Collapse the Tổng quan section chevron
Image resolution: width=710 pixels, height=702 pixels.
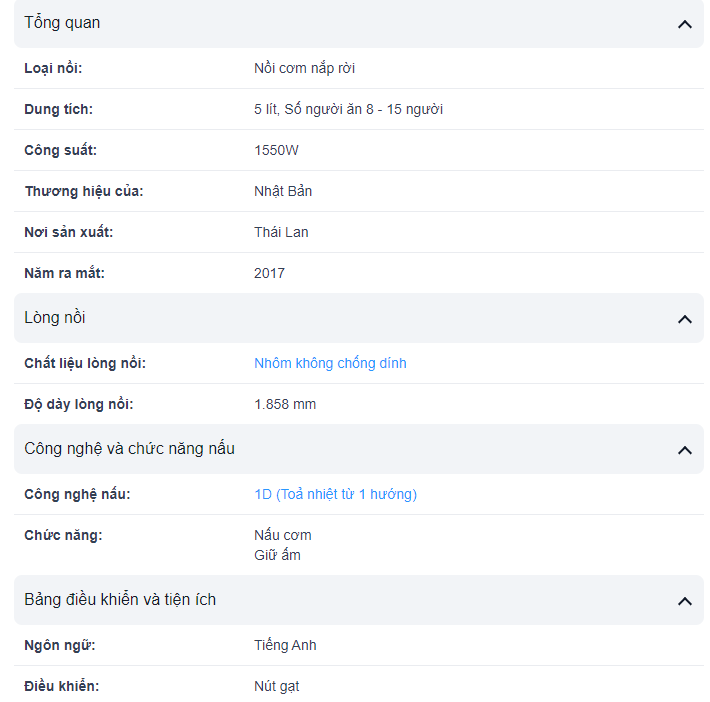coord(684,24)
